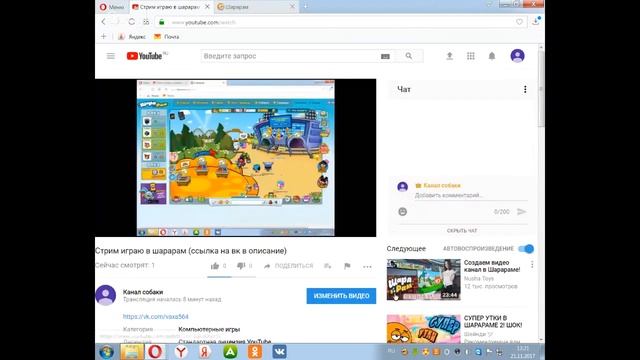This screenshot has height=360, width=640.
Task: Reload the current page
Action: click(131, 22)
